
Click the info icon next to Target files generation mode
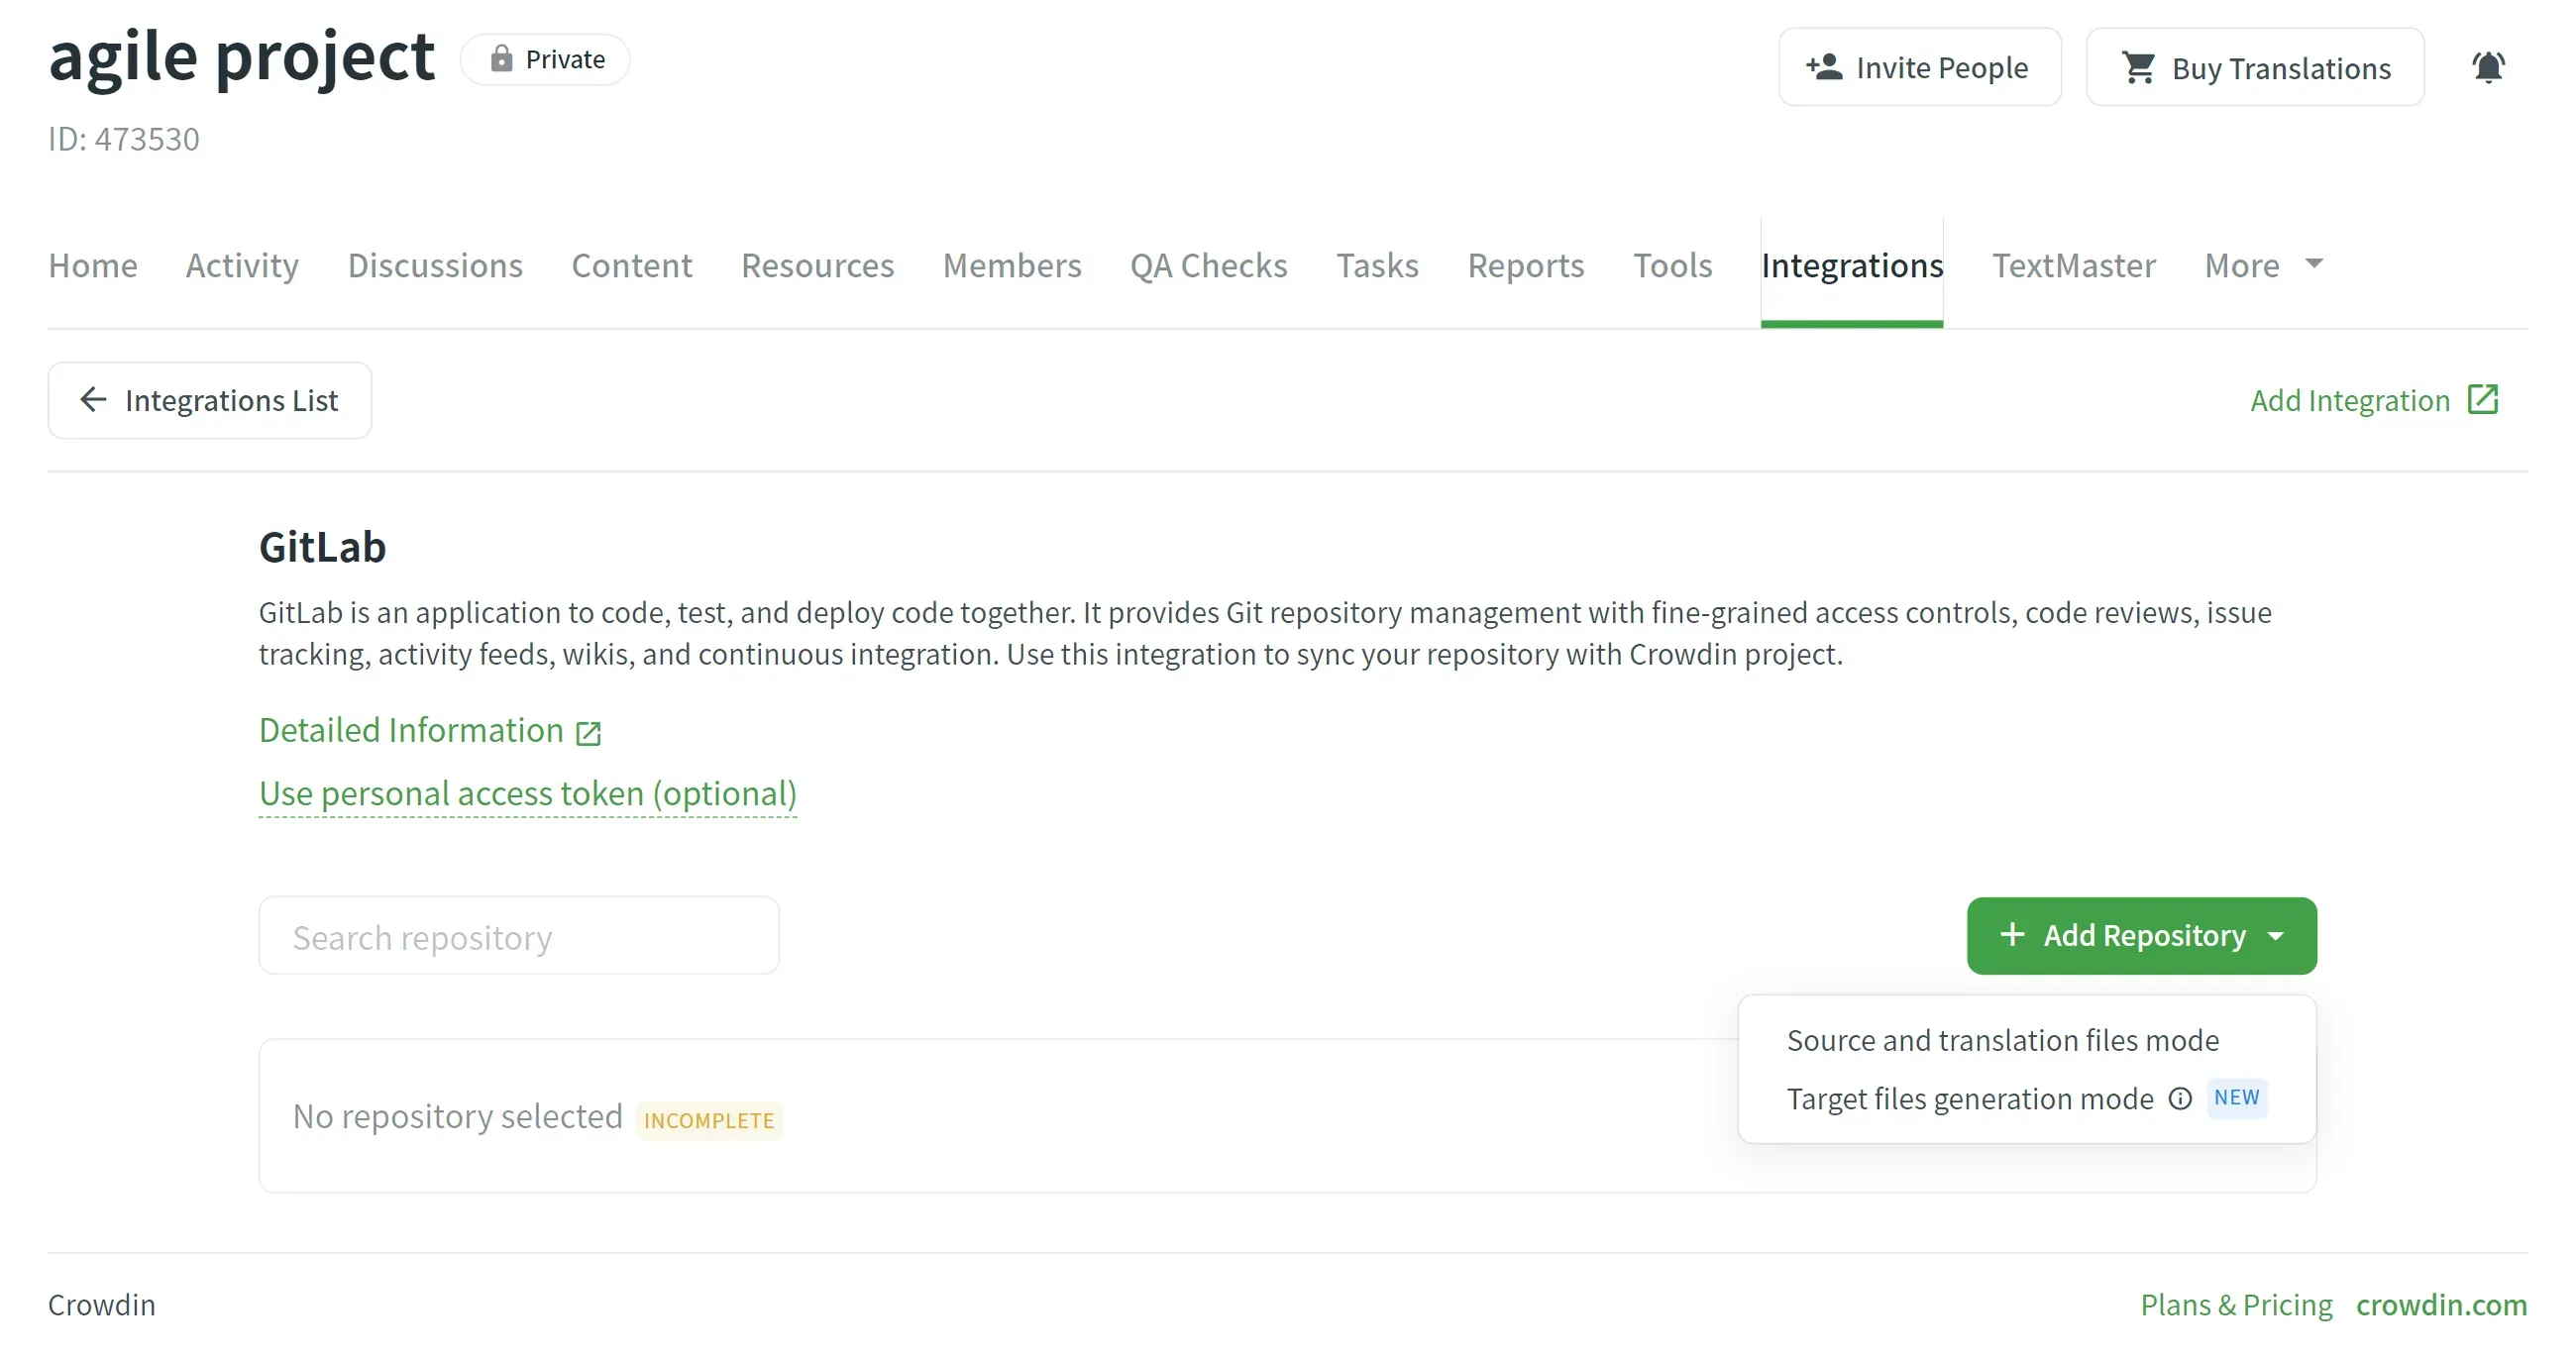coord(2179,1098)
